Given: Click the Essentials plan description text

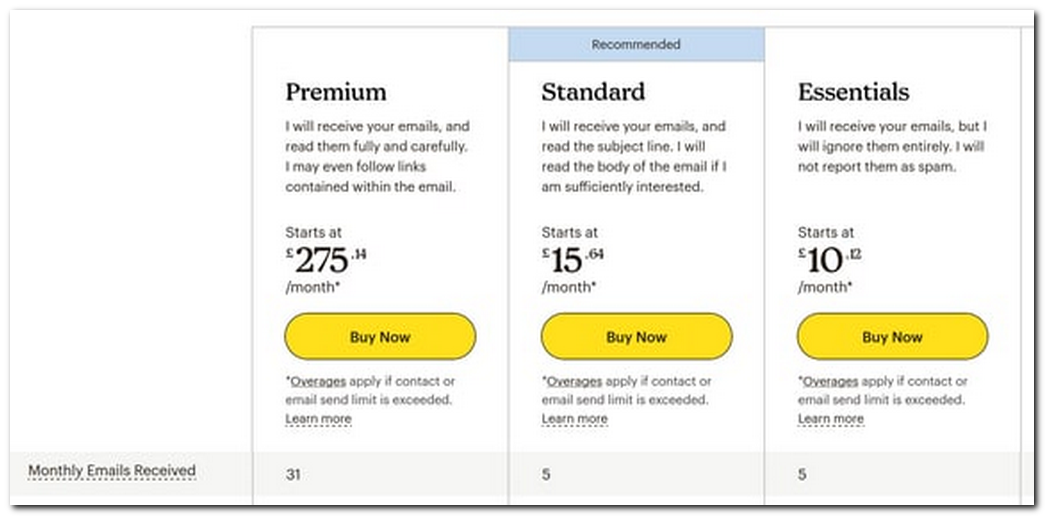Looking at the screenshot, I should (892, 147).
